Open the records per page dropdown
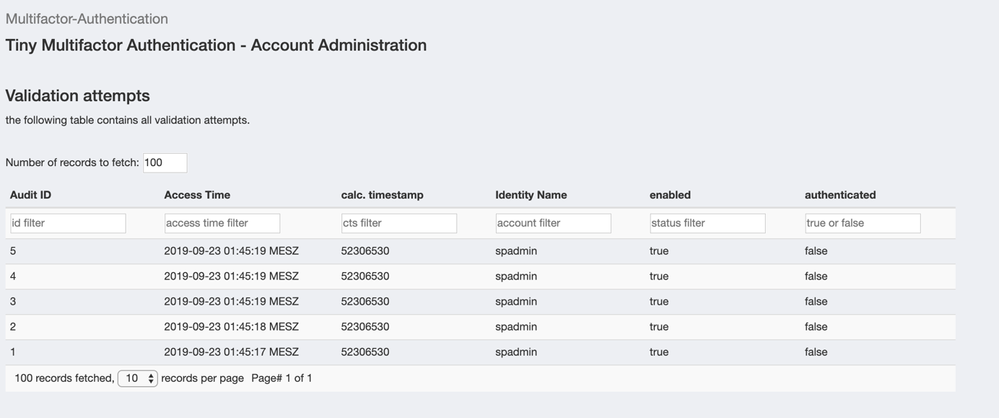The height and width of the screenshot is (418, 999). pyautogui.click(x=137, y=379)
